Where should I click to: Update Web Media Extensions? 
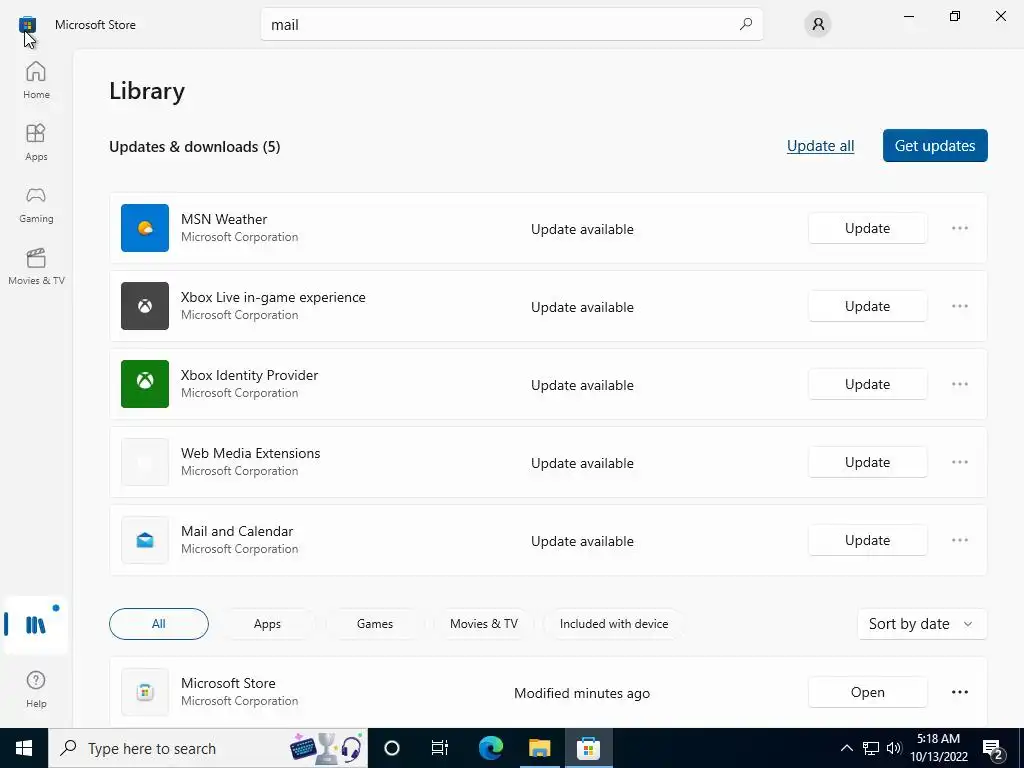click(867, 462)
